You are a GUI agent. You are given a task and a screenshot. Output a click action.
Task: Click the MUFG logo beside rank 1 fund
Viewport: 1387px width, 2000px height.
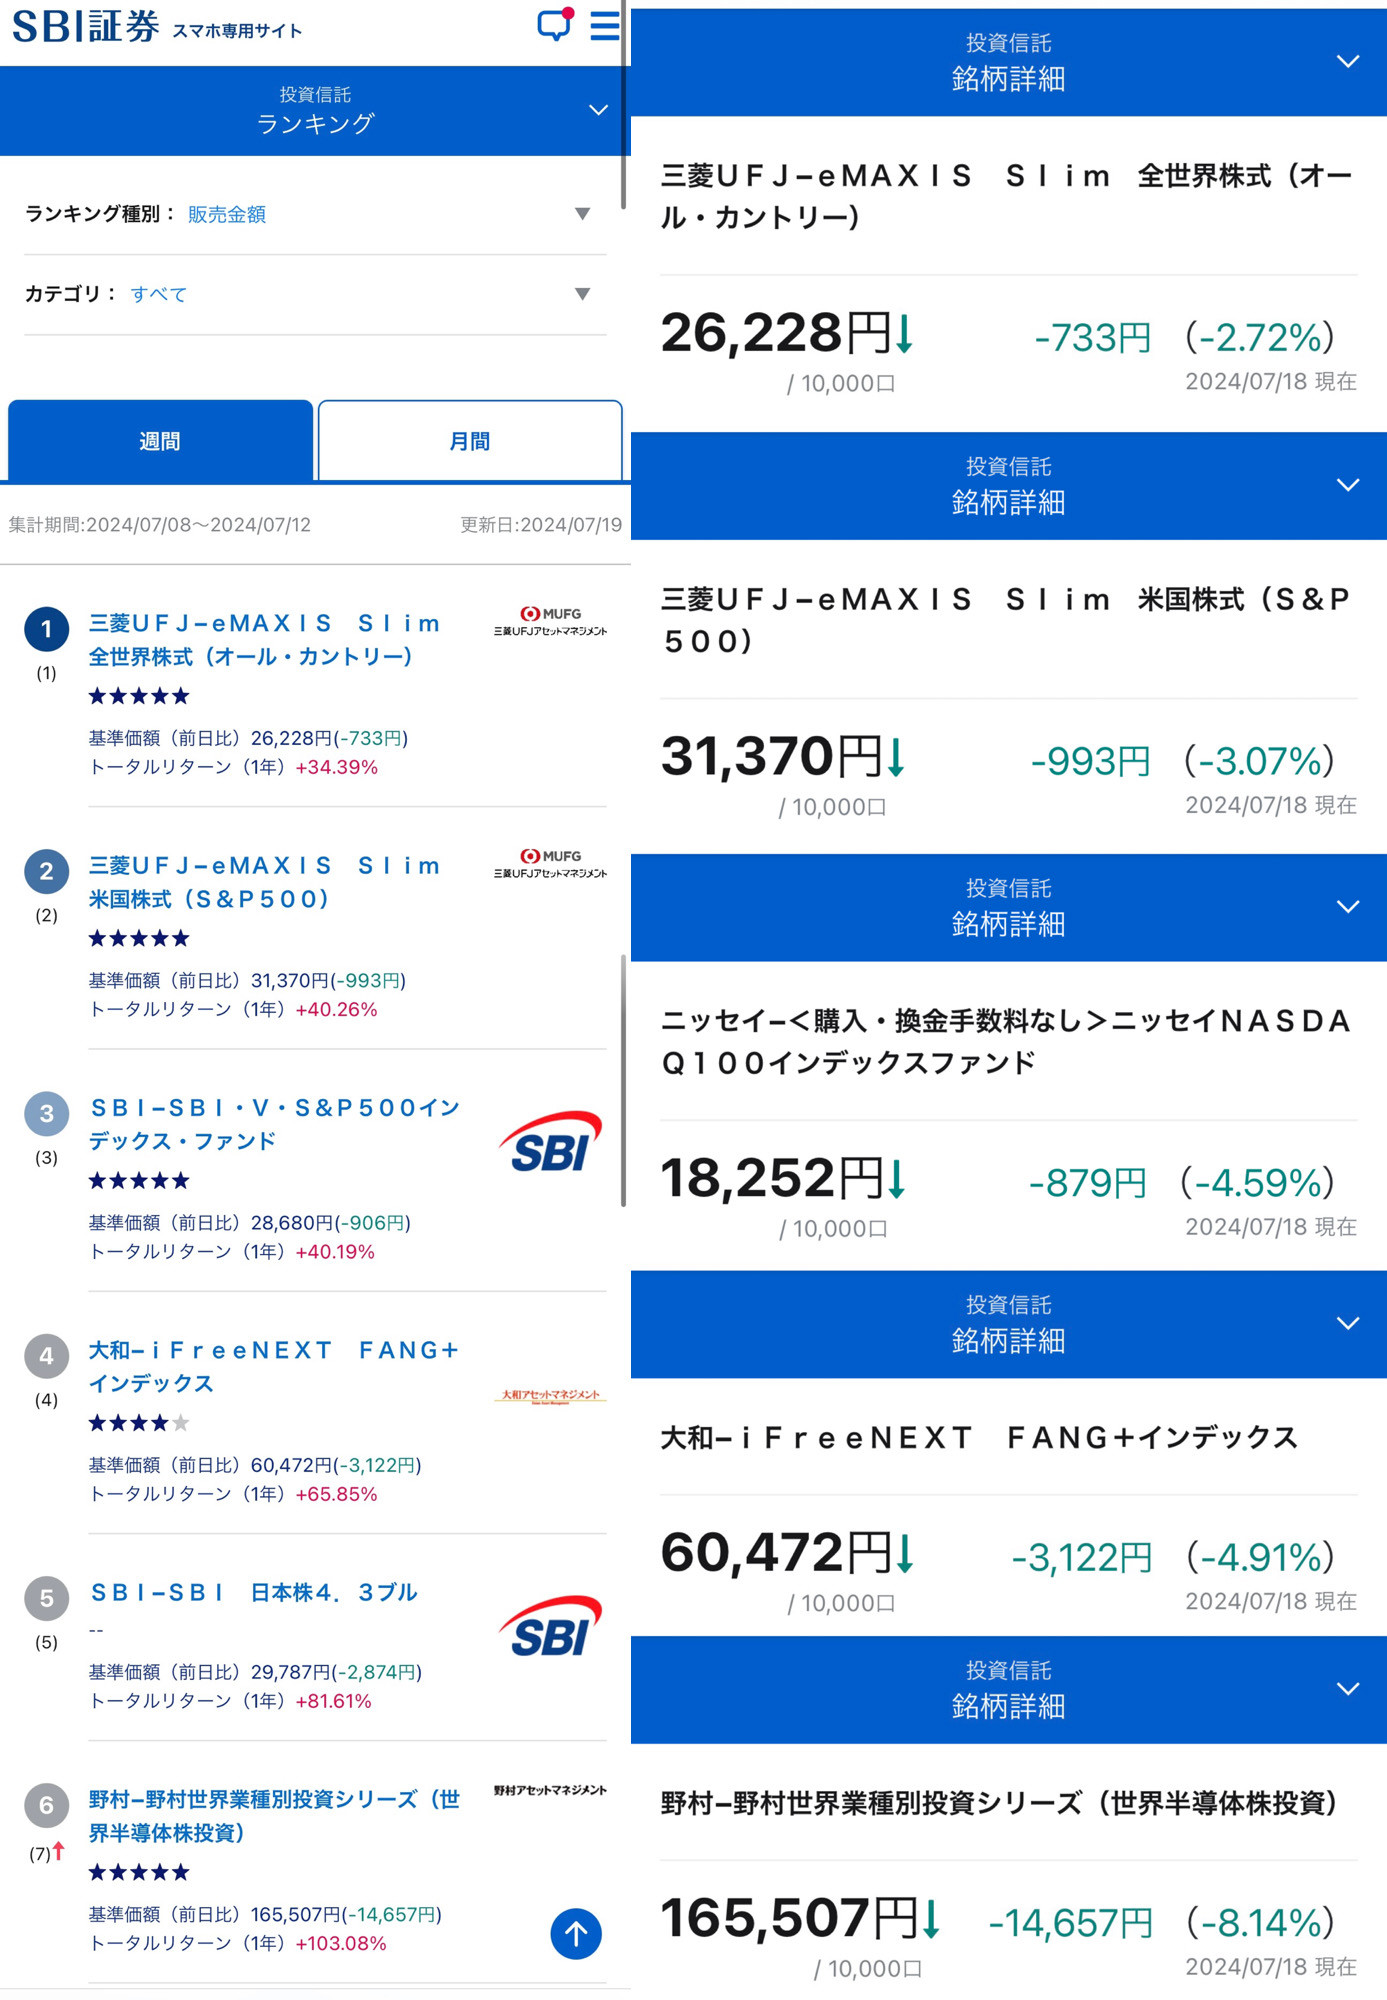coord(550,622)
